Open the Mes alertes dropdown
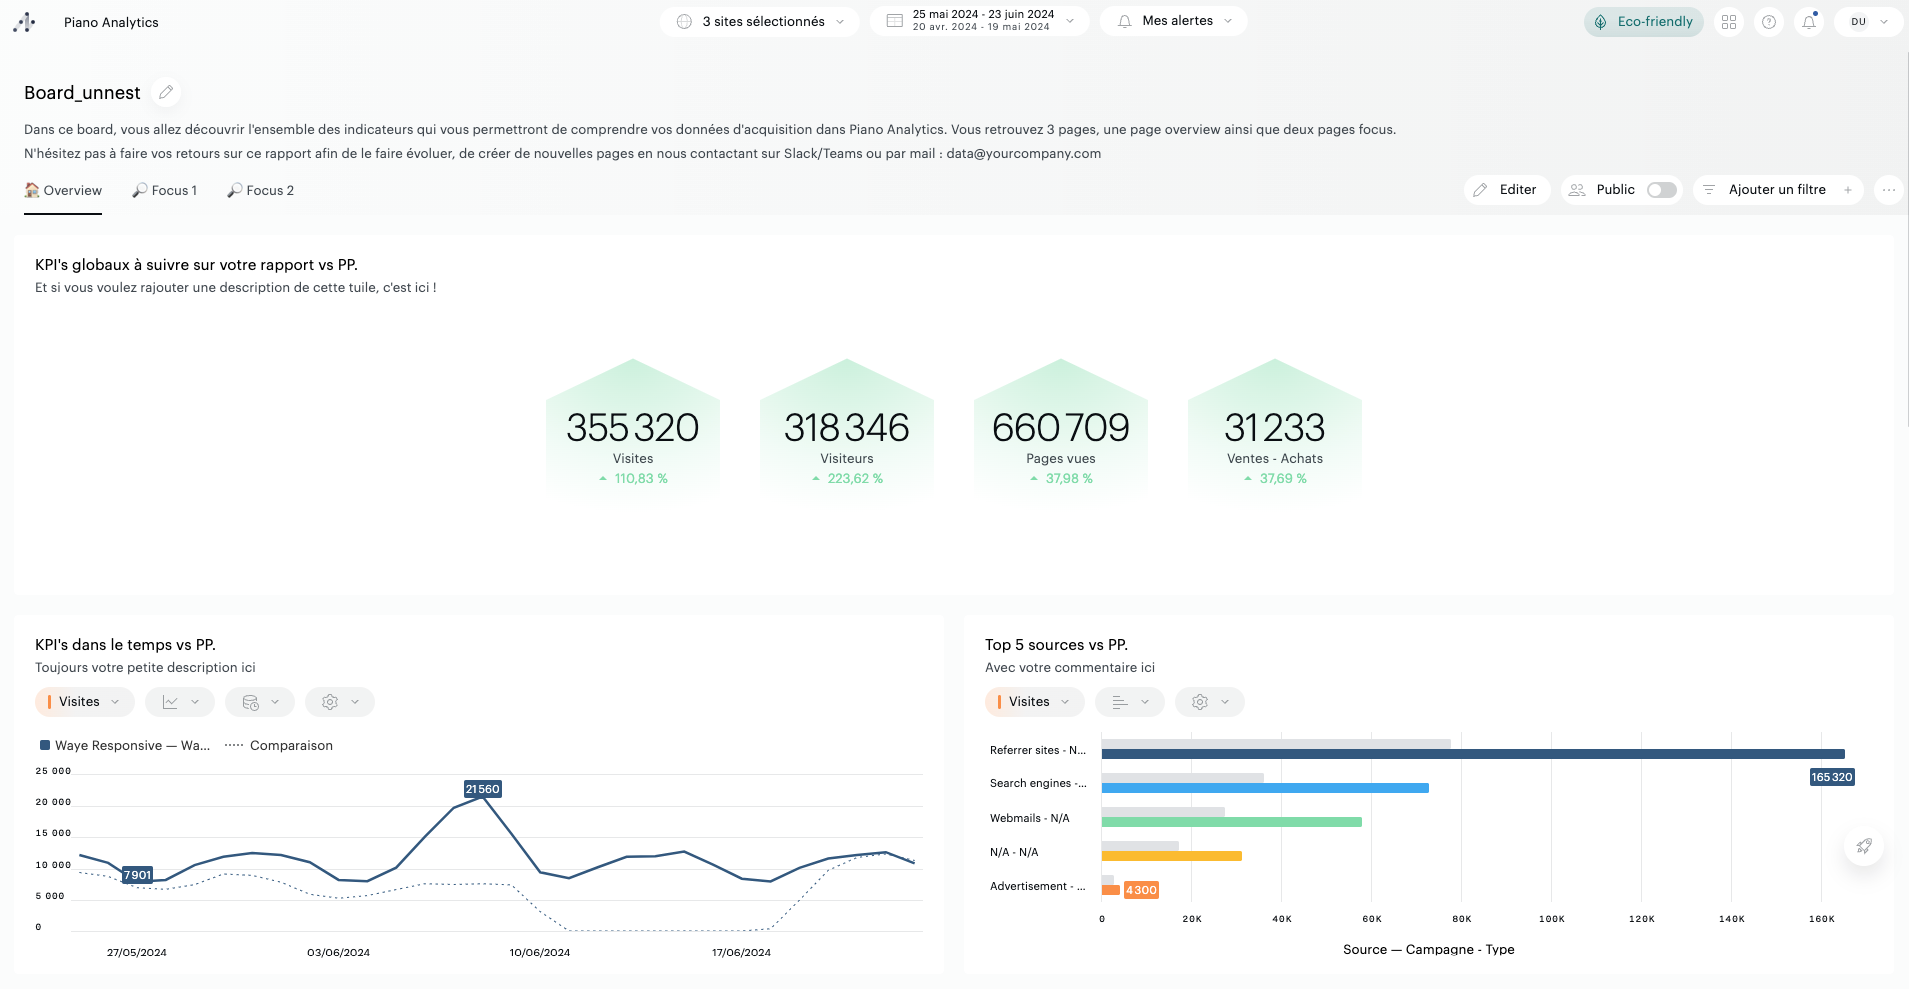The width and height of the screenshot is (1909, 989). pyautogui.click(x=1174, y=21)
